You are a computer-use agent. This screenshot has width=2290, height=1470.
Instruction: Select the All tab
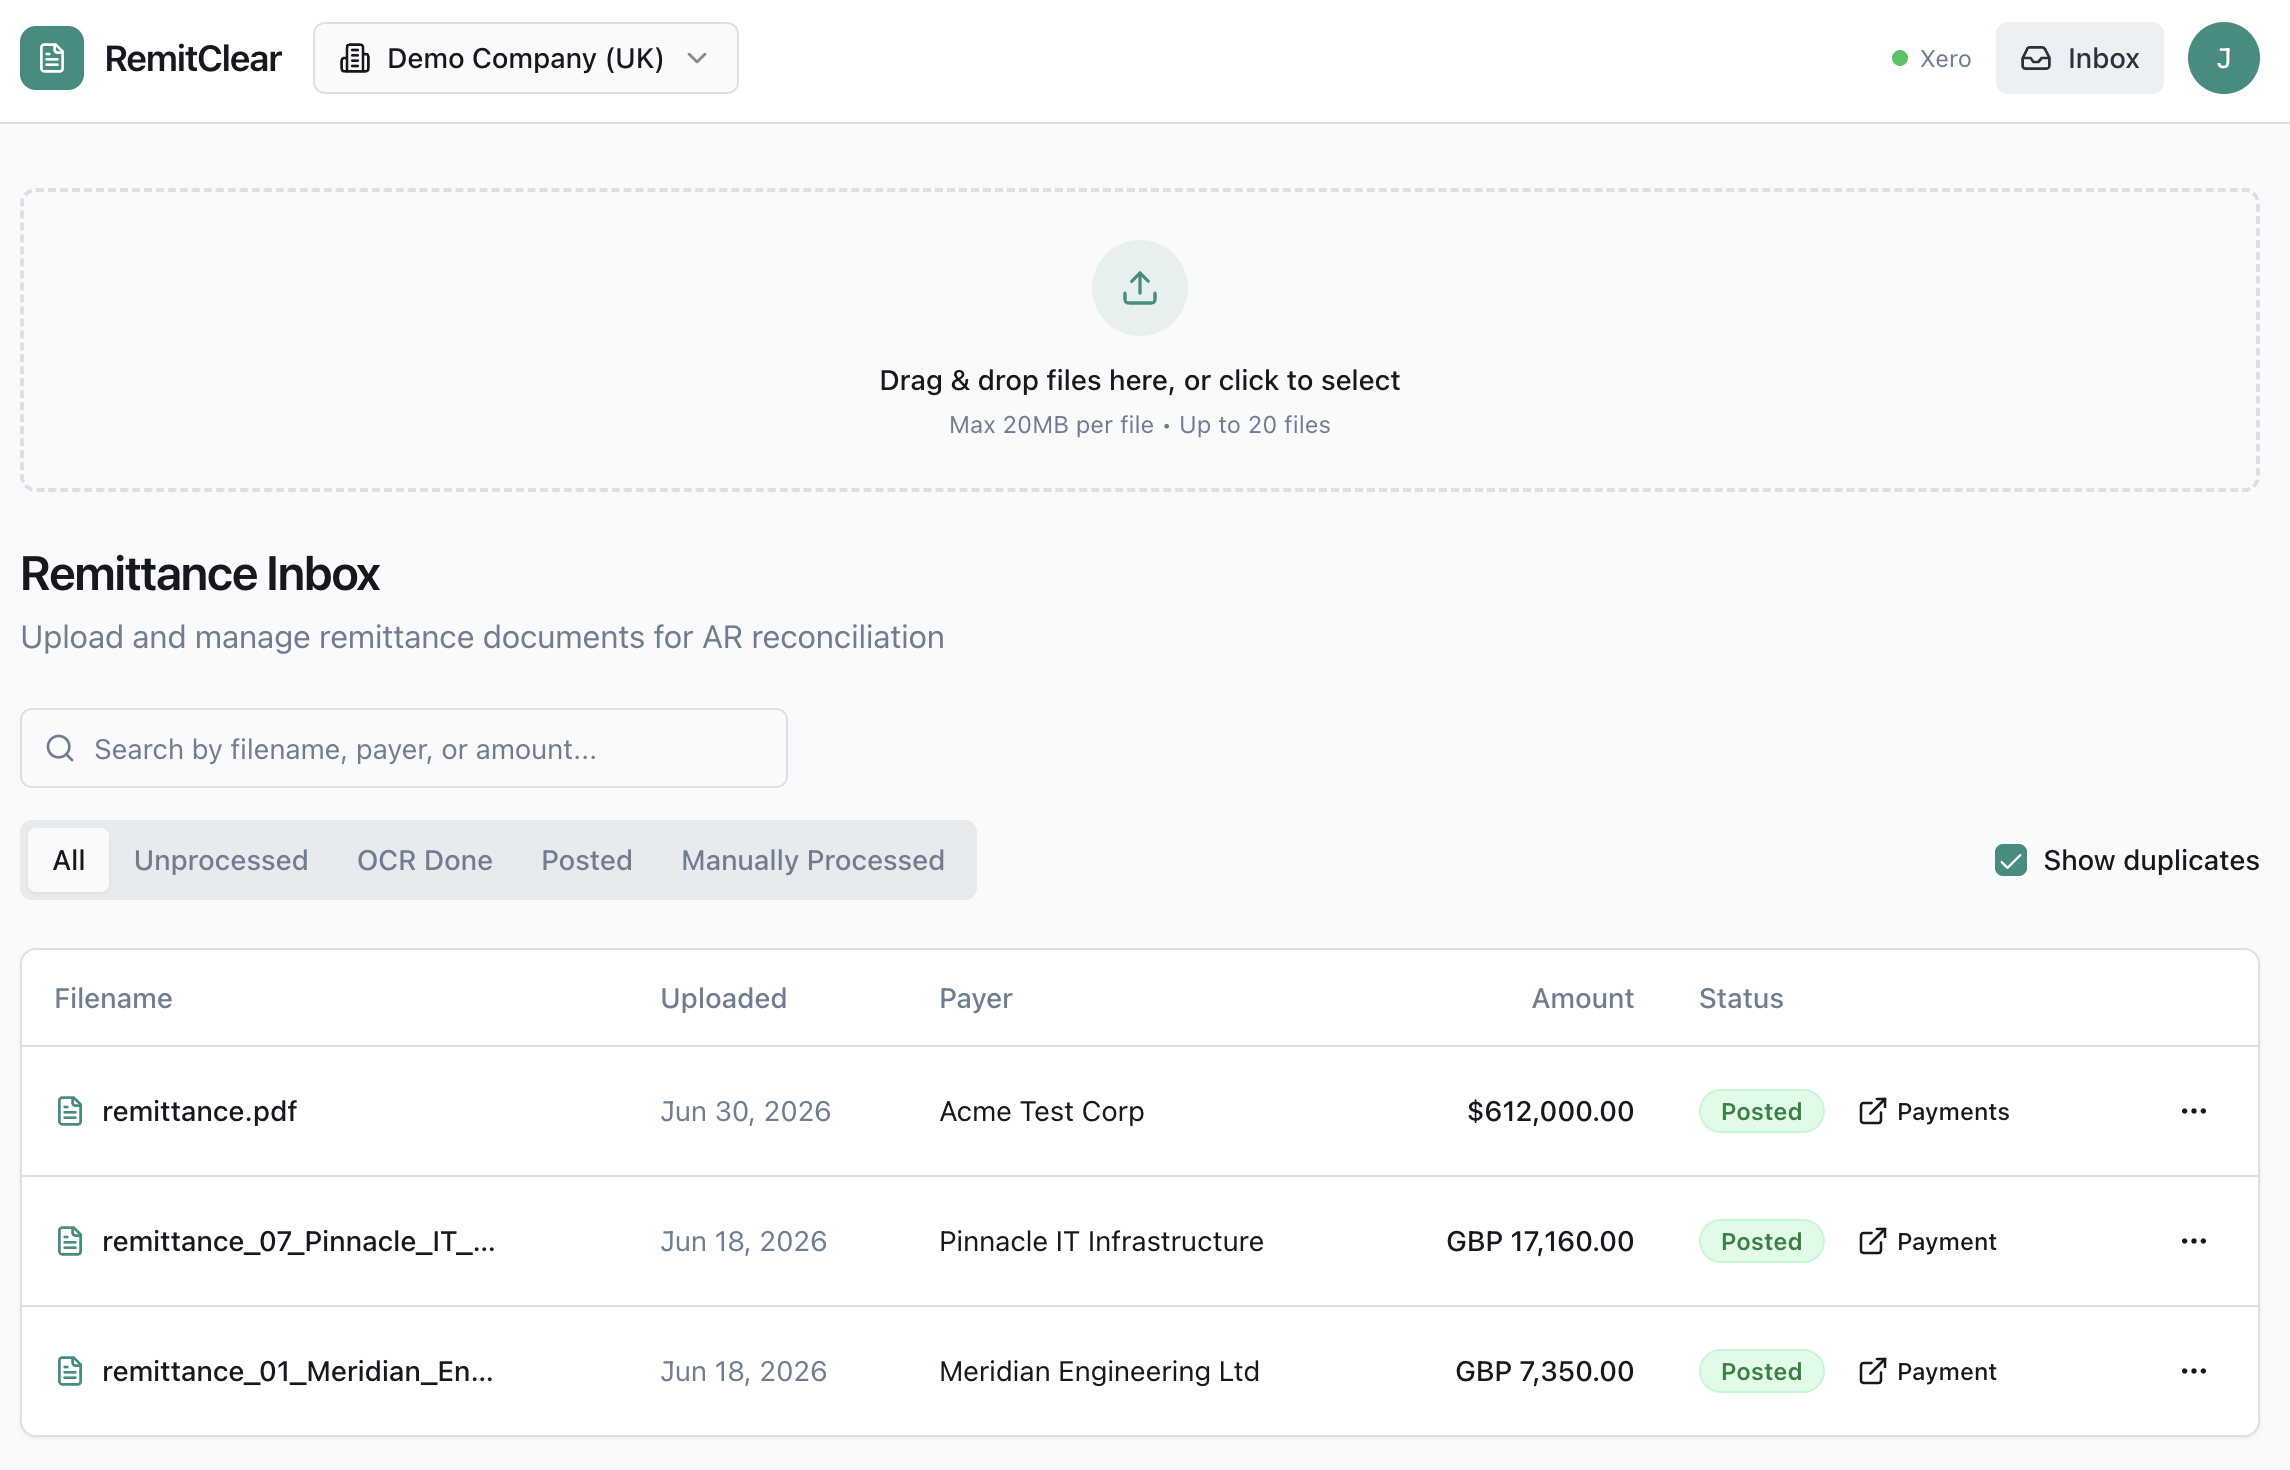[x=68, y=860]
